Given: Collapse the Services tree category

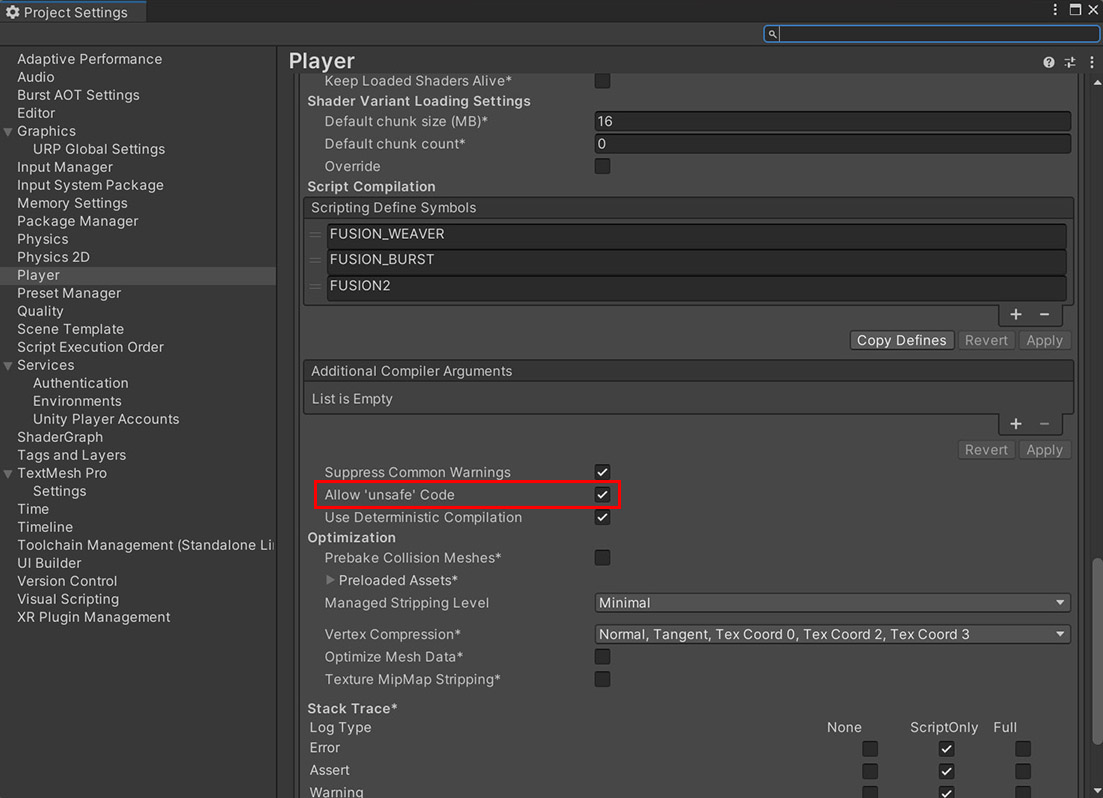Looking at the screenshot, I should [x=8, y=365].
